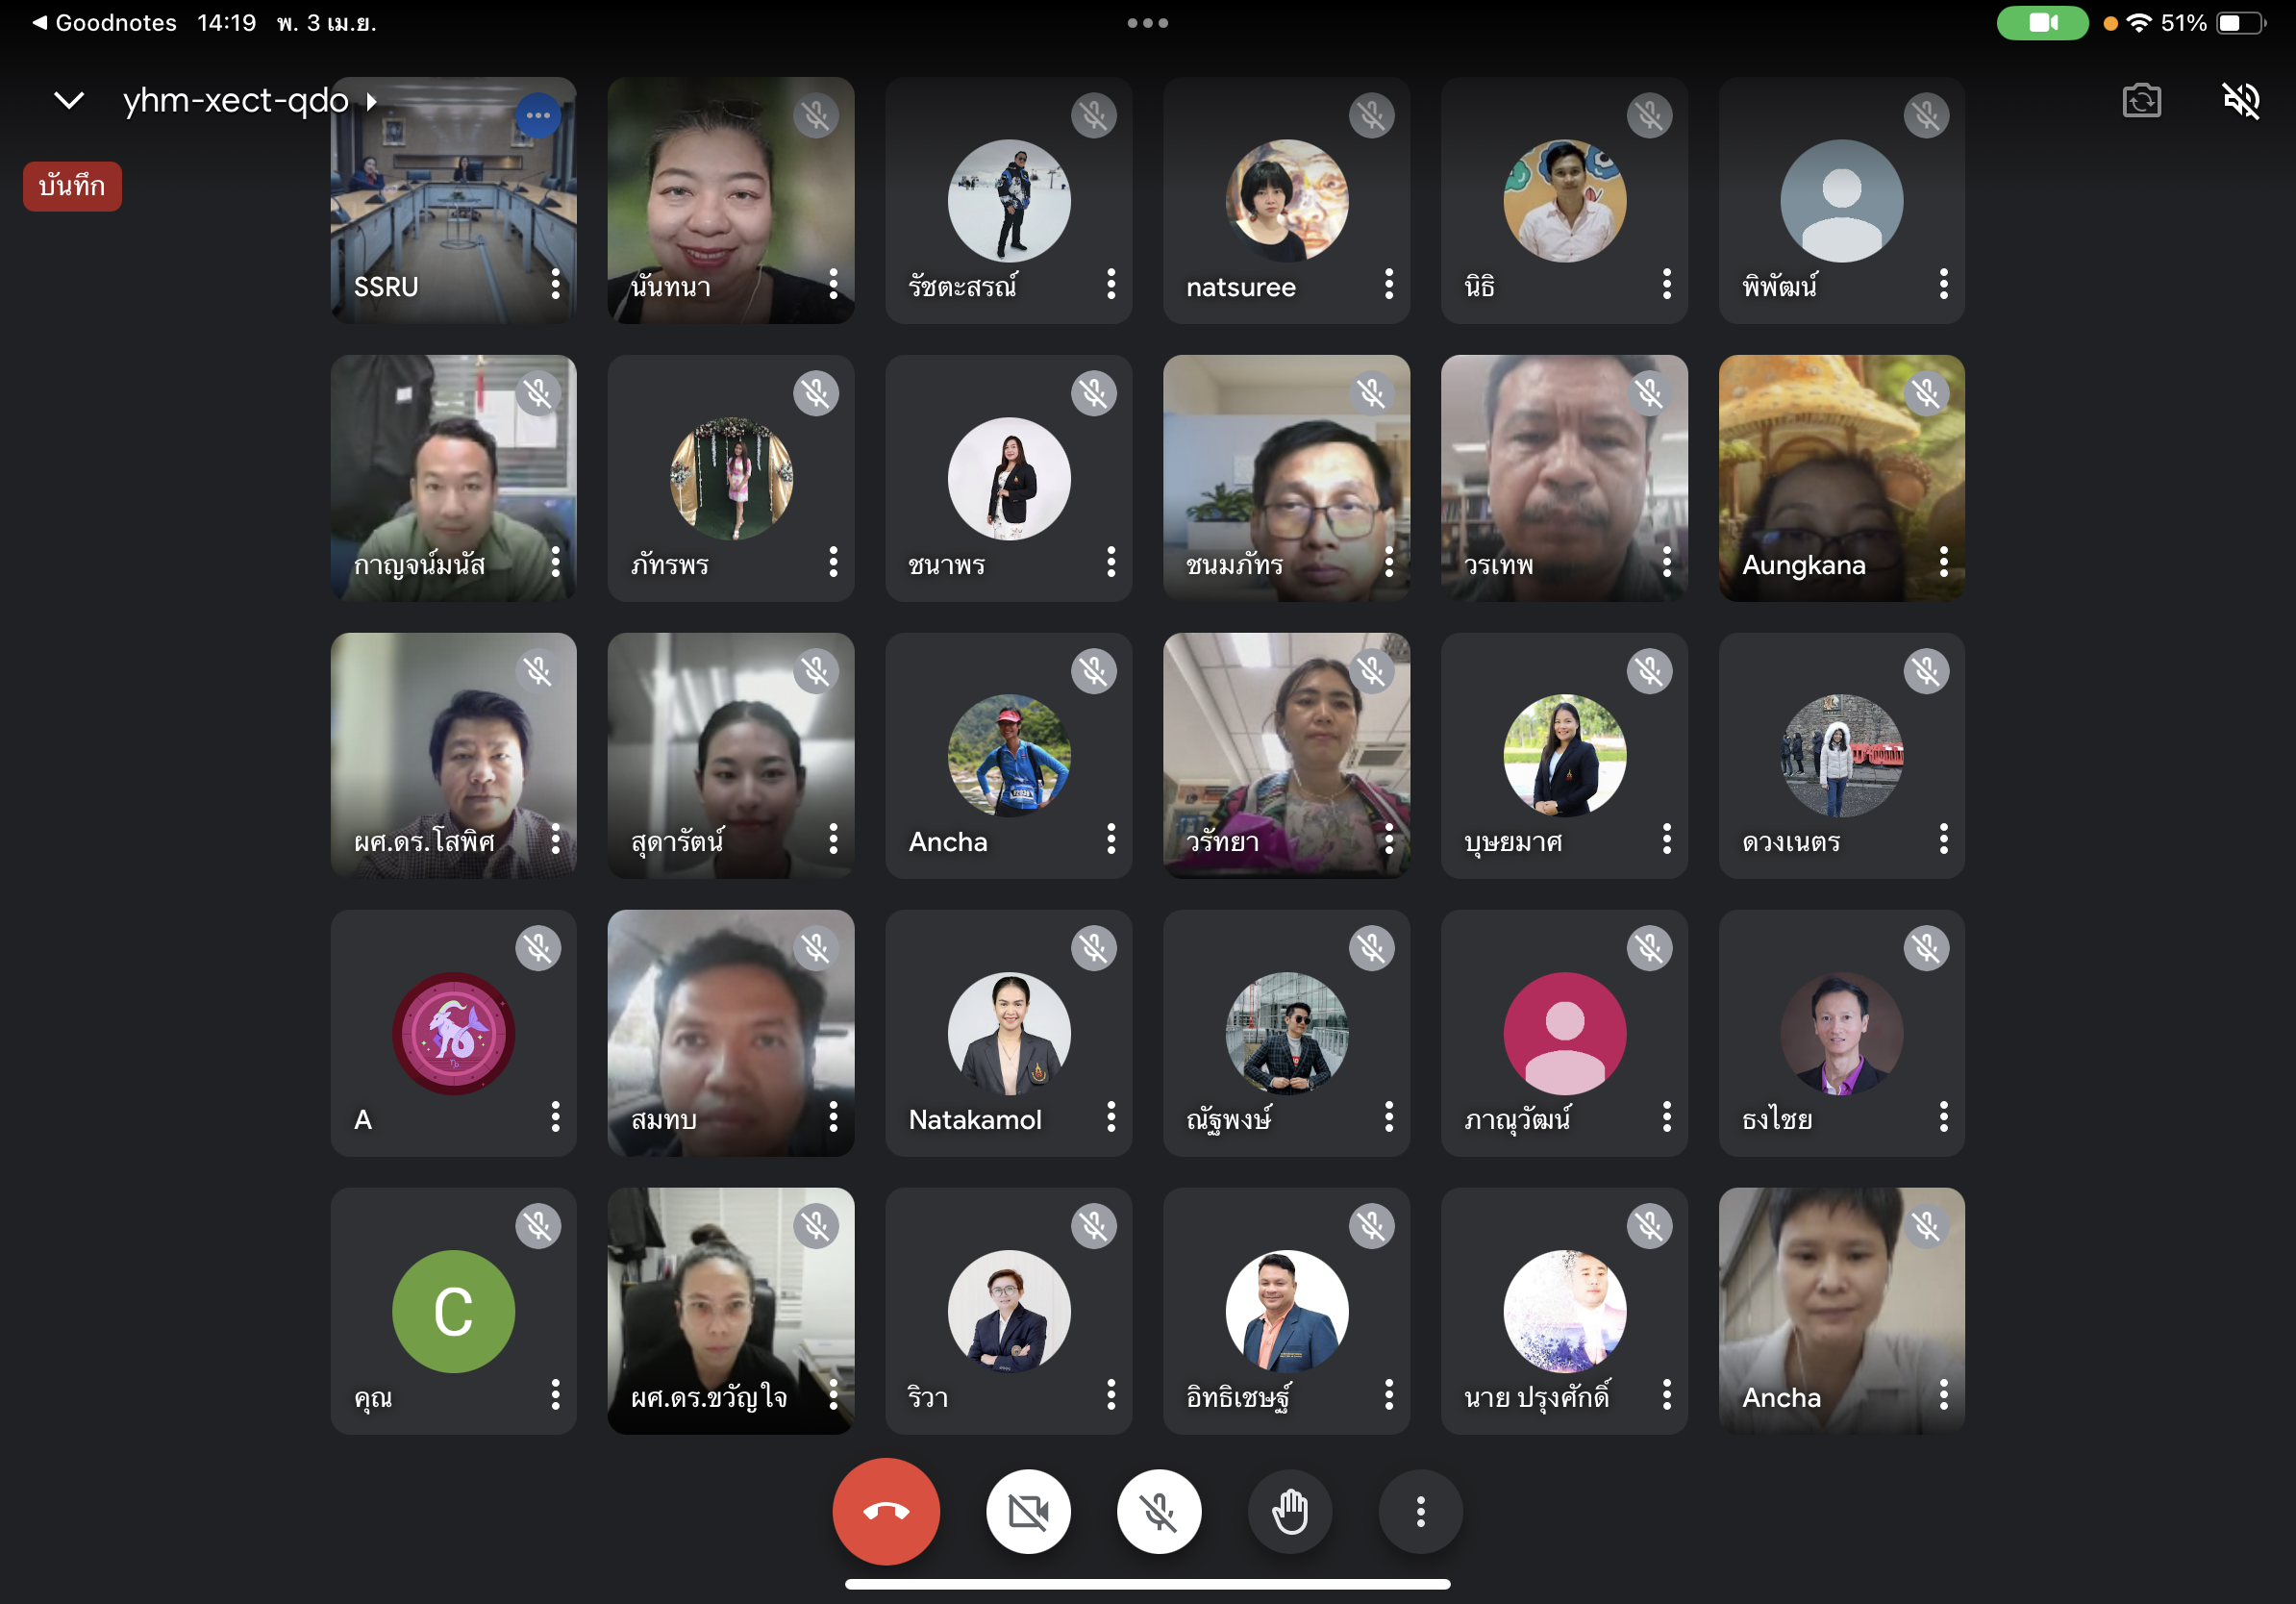Open three-dot menu on SSRU tile

pos(555,285)
